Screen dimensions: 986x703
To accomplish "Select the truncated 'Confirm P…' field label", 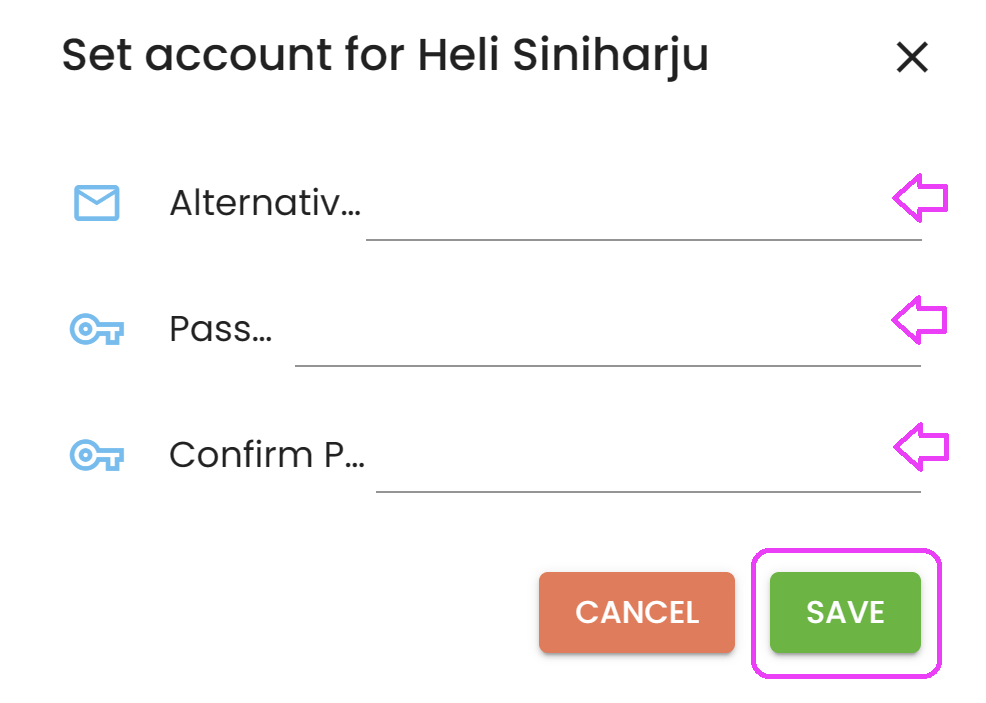I will 267,455.
